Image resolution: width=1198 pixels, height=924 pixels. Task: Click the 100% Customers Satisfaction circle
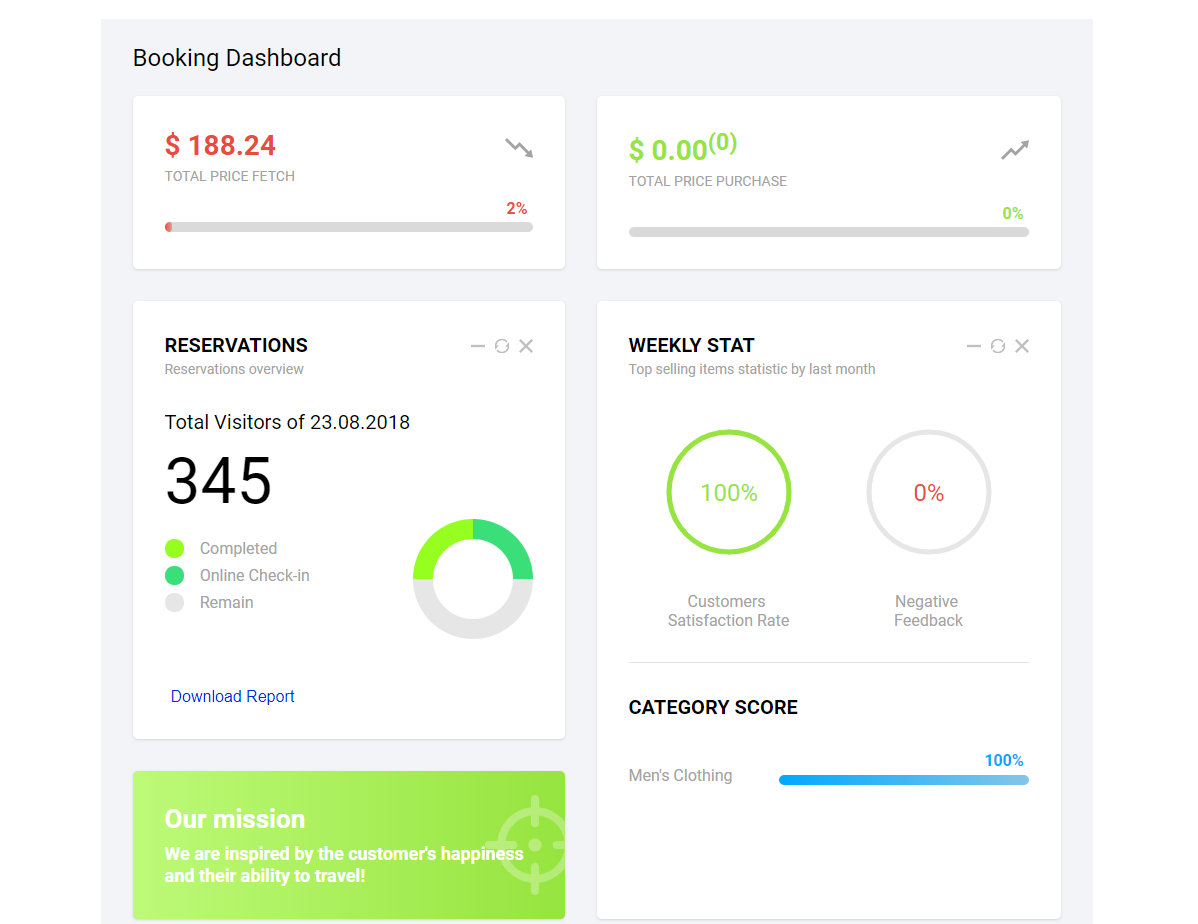pyautogui.click(x=729, y=492)
